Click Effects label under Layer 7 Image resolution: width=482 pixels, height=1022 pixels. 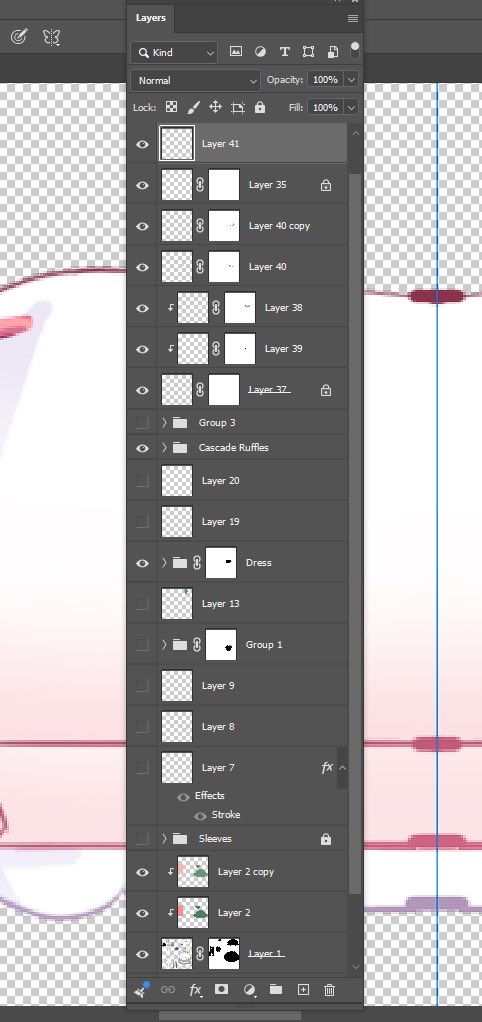coord(209,796)
